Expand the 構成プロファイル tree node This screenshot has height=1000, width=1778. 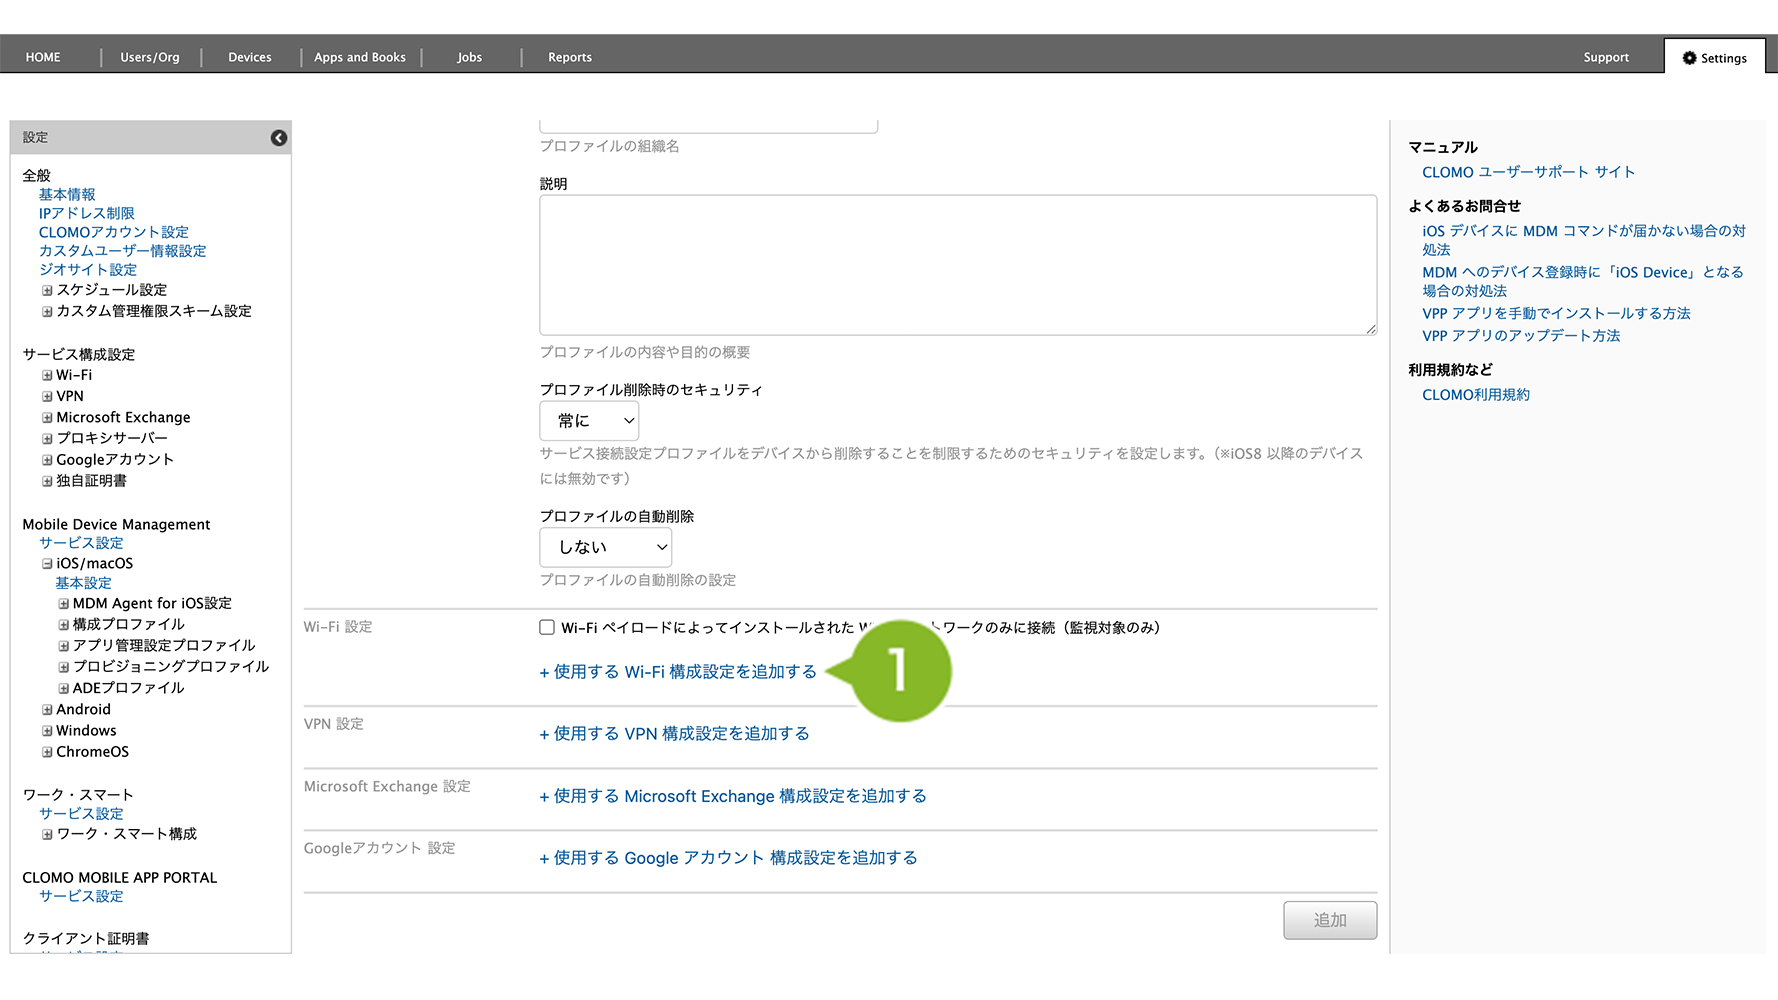tap(63, 625)
